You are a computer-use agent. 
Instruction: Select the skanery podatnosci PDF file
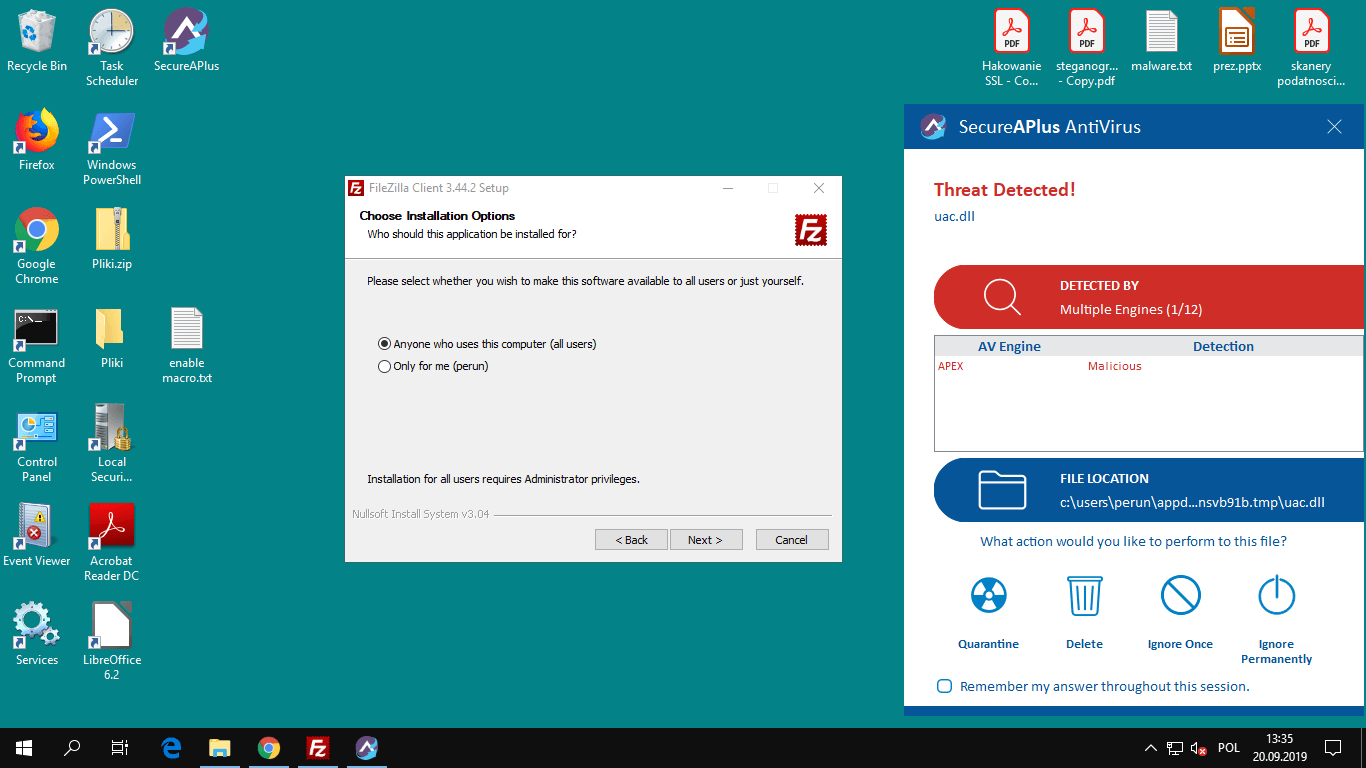click(x=1312, y=48)
